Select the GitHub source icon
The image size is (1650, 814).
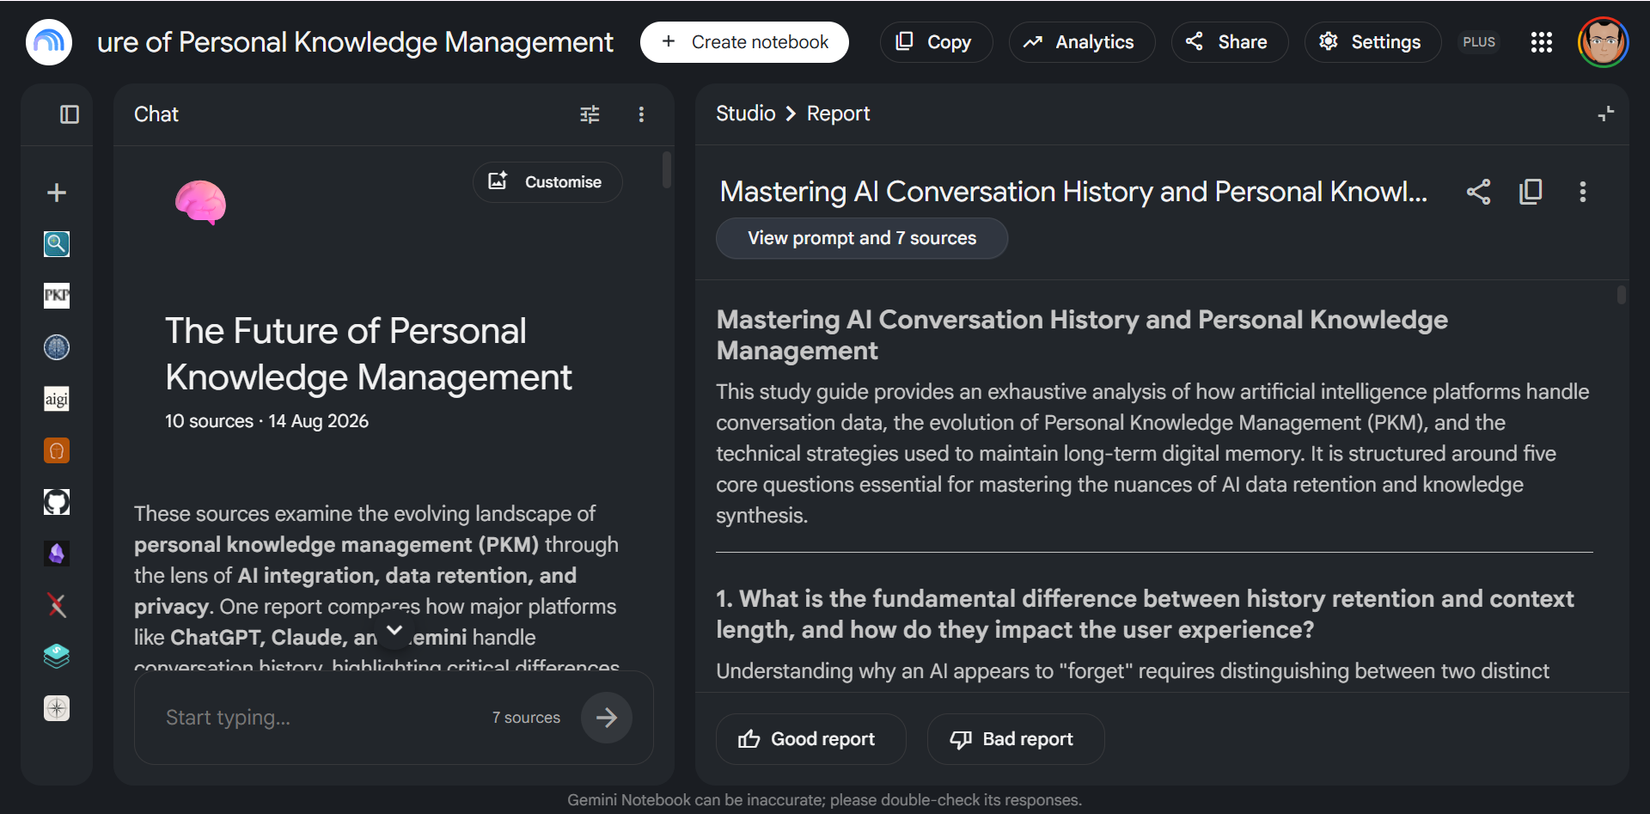(x=57, y=502)
